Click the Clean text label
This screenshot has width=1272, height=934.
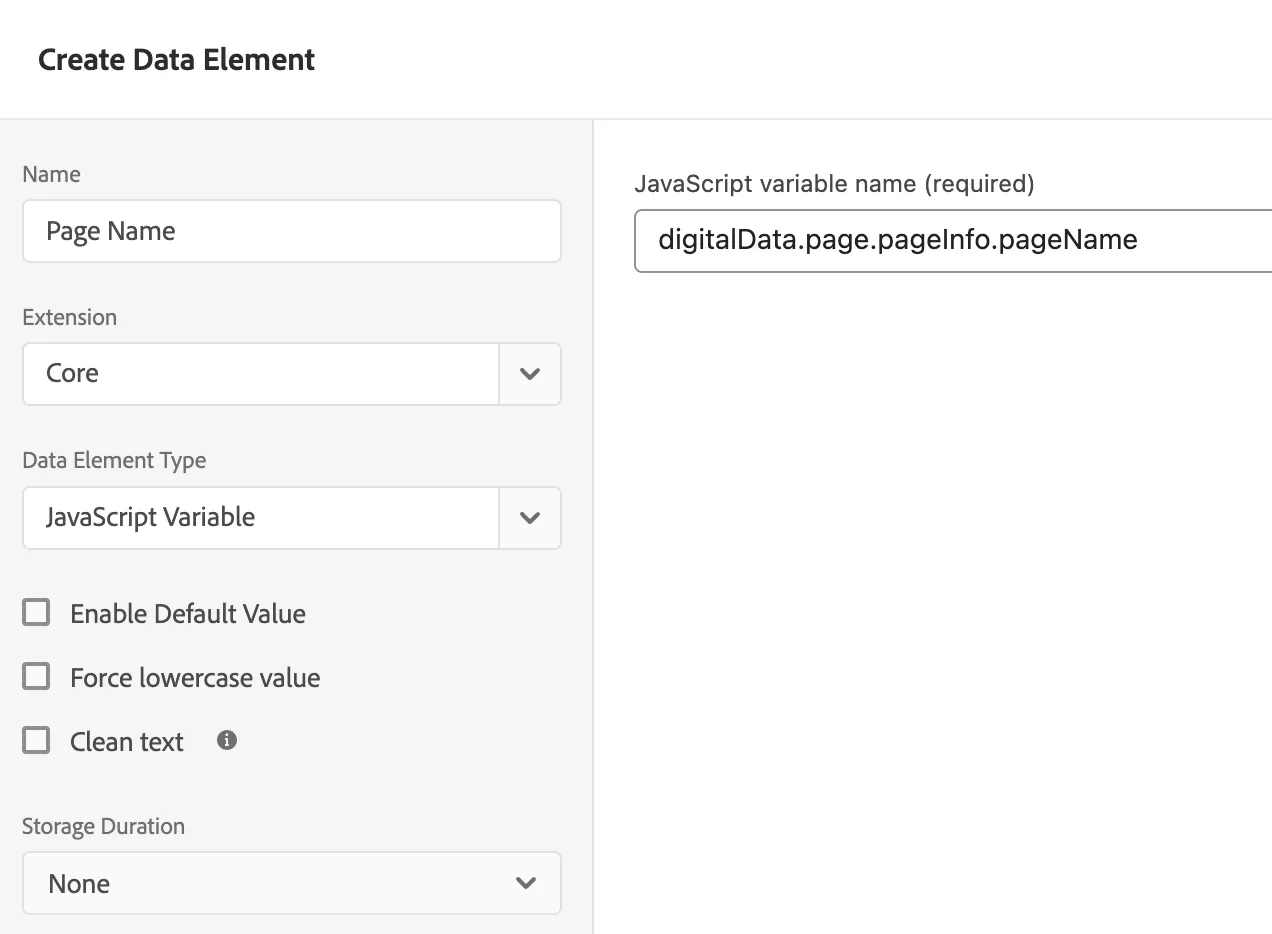[127, 741]
